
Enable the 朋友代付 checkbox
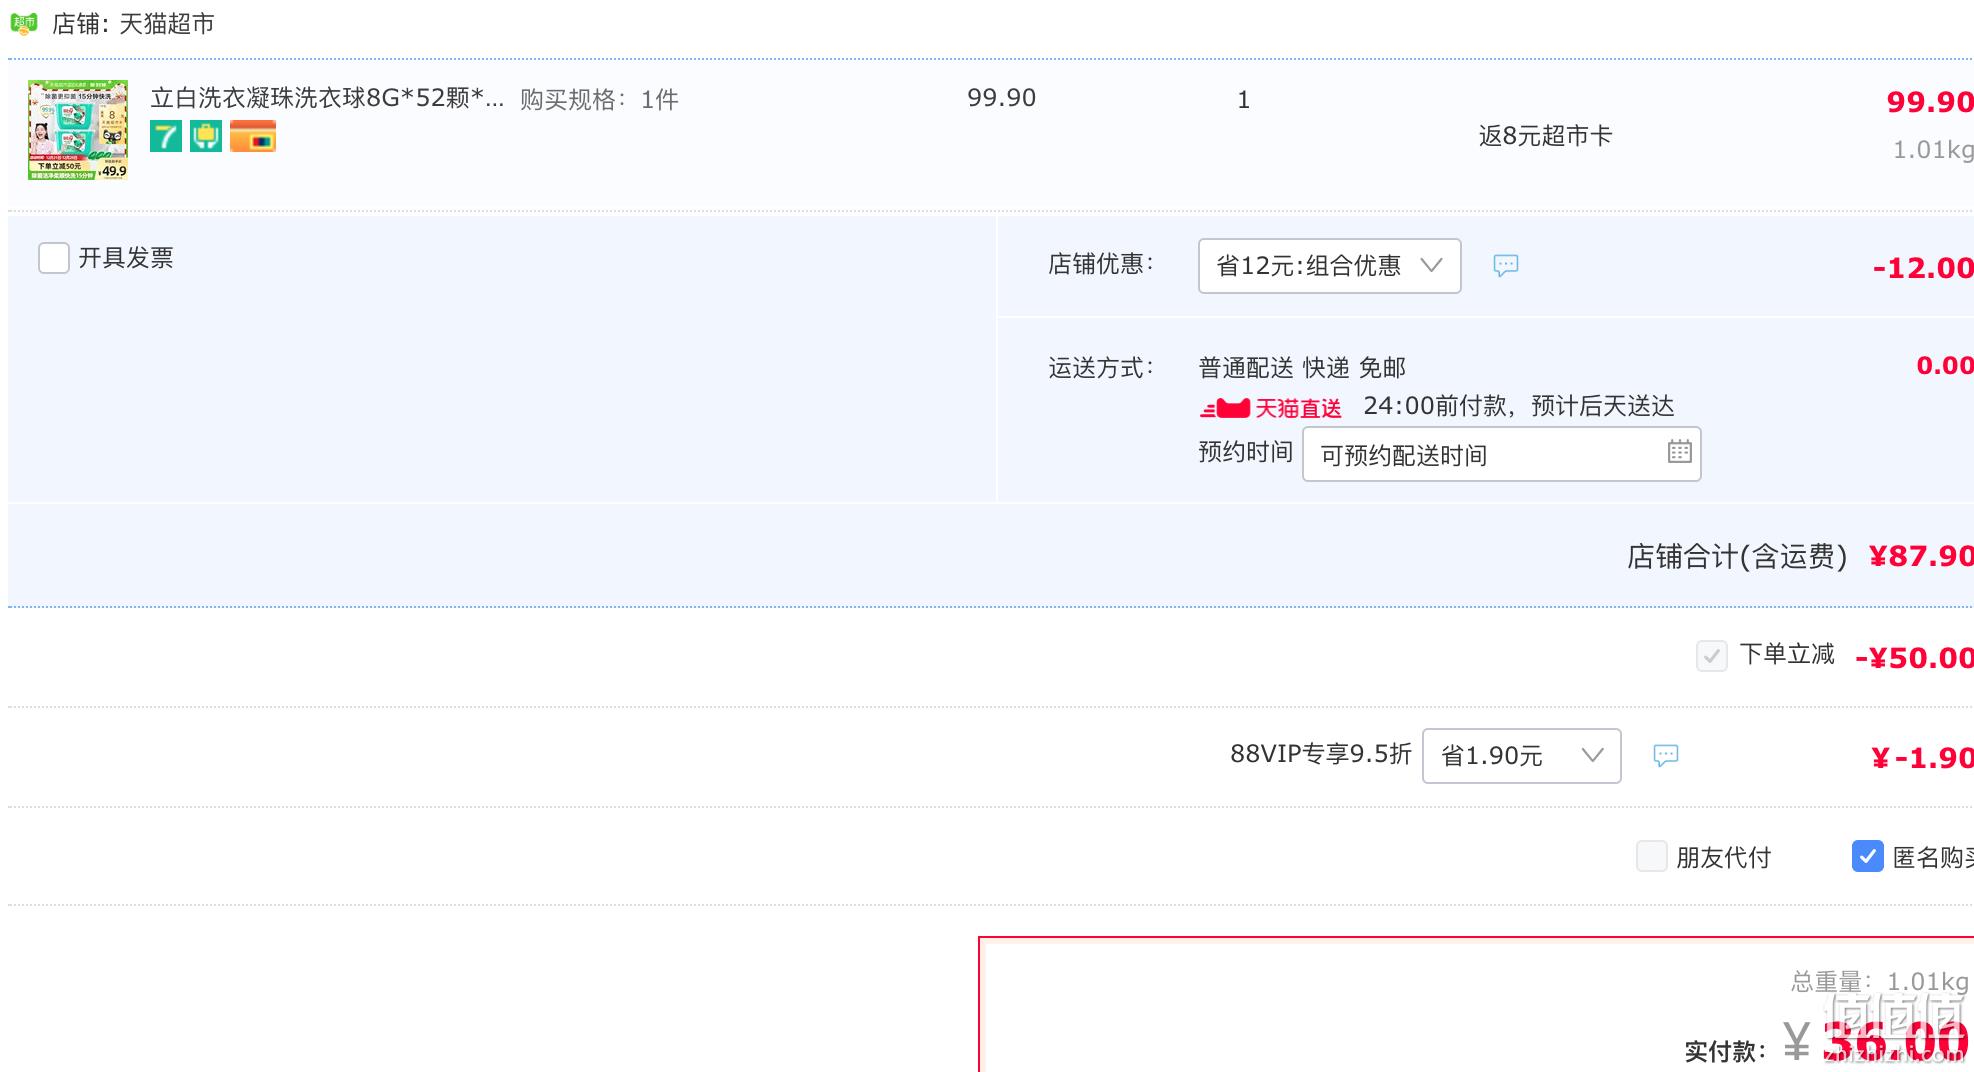(x=1651, y=856)
